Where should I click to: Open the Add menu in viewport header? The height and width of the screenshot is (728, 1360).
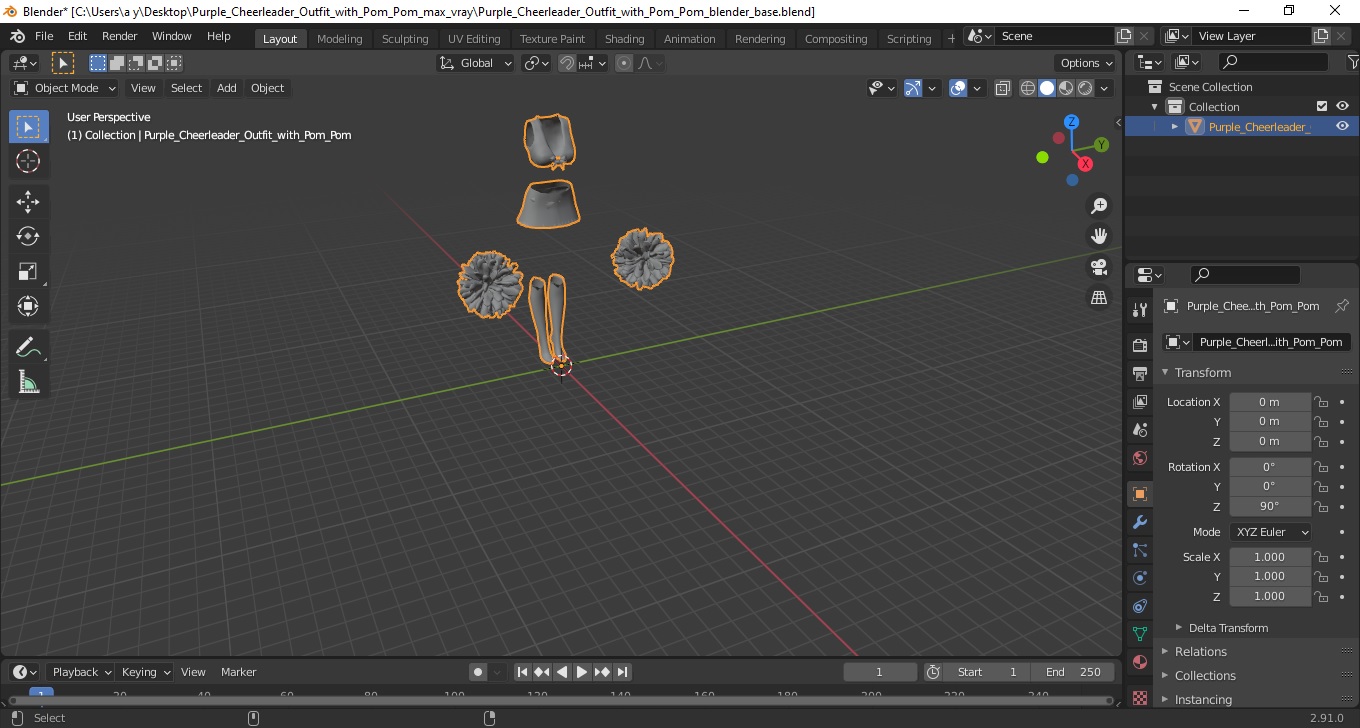click(227, 88)
